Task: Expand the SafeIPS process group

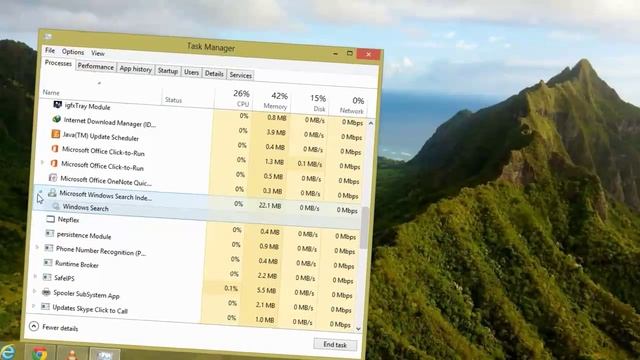Action: pos(36,276)
